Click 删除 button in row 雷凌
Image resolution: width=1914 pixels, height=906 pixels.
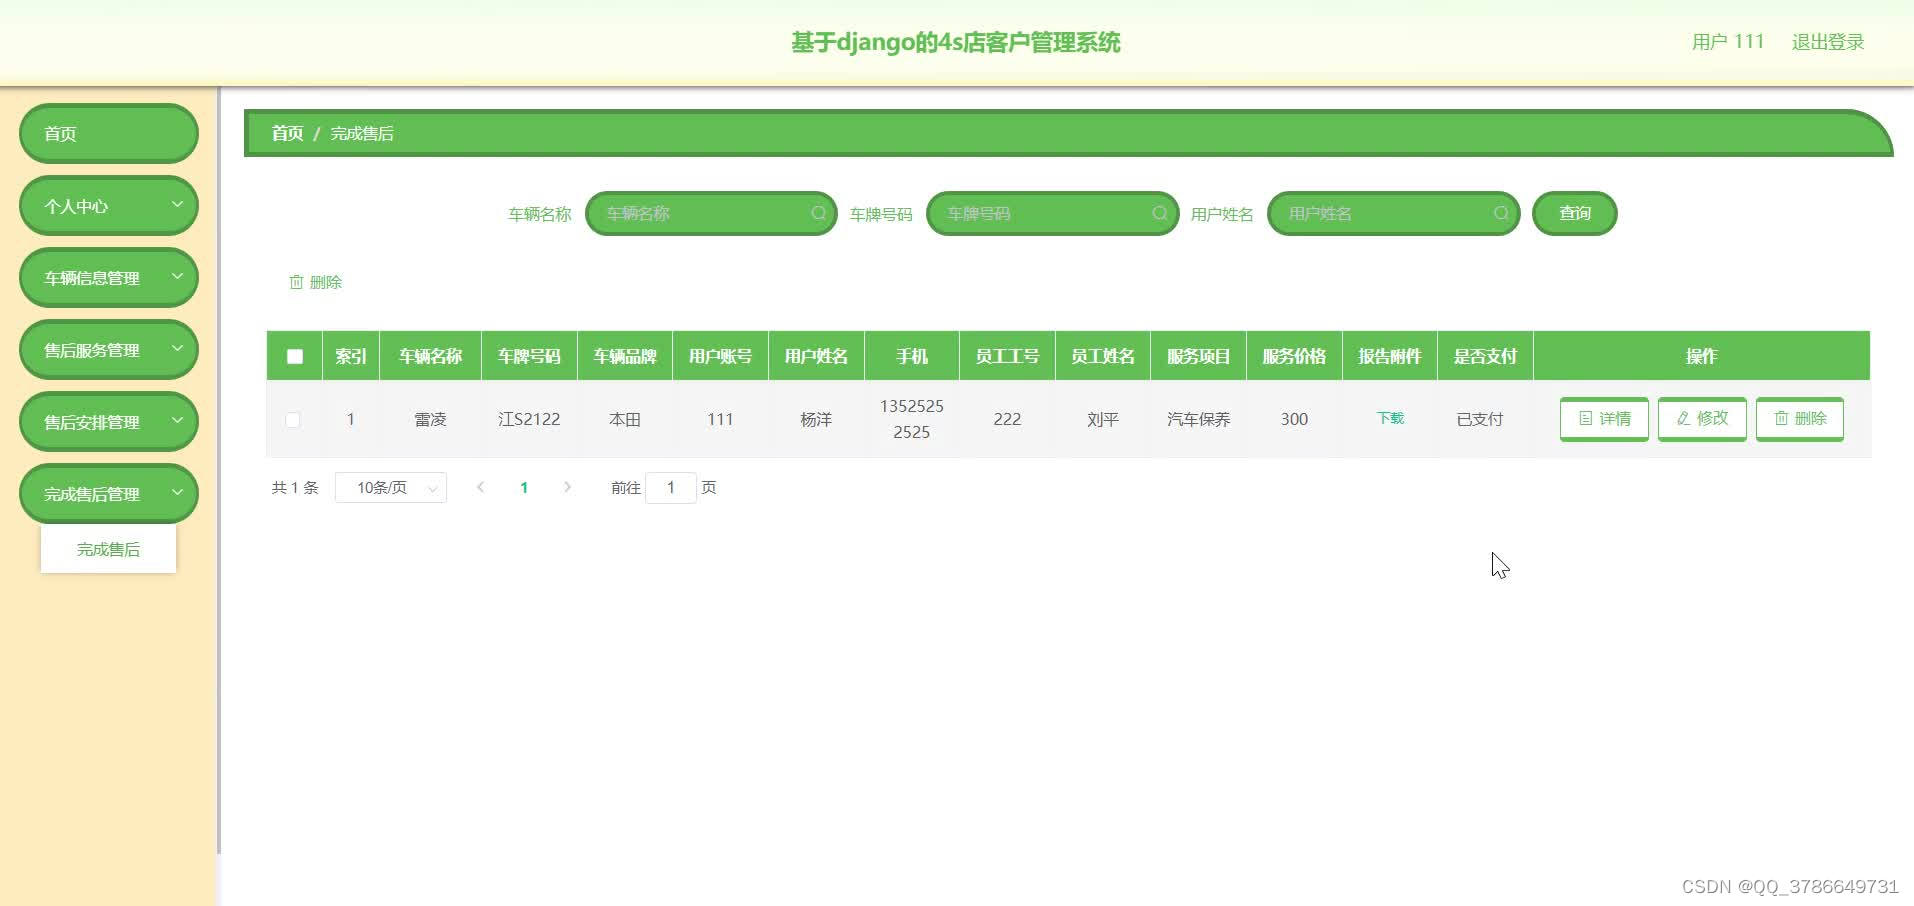click(x=1800, y=418)
